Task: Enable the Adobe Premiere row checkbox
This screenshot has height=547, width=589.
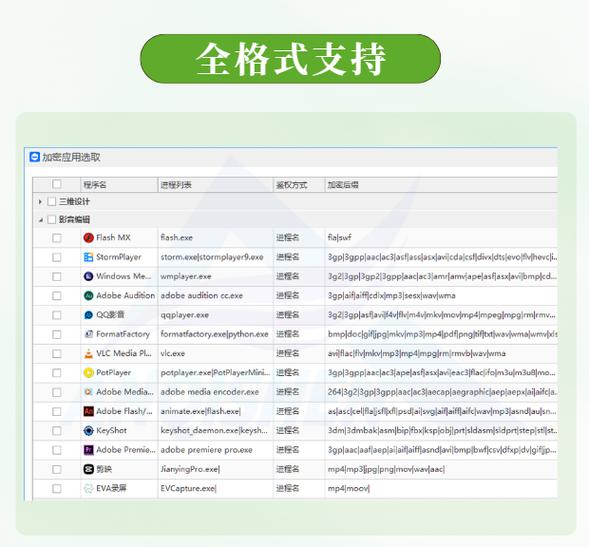Action: tap(57, 450)
